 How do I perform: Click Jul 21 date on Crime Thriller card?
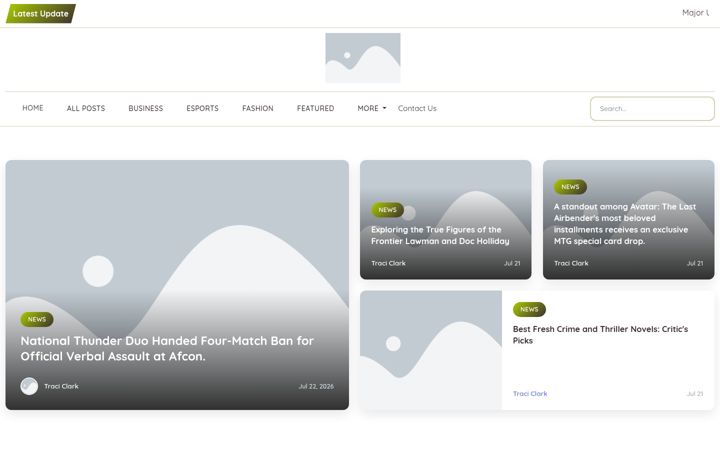coord(695,394)
